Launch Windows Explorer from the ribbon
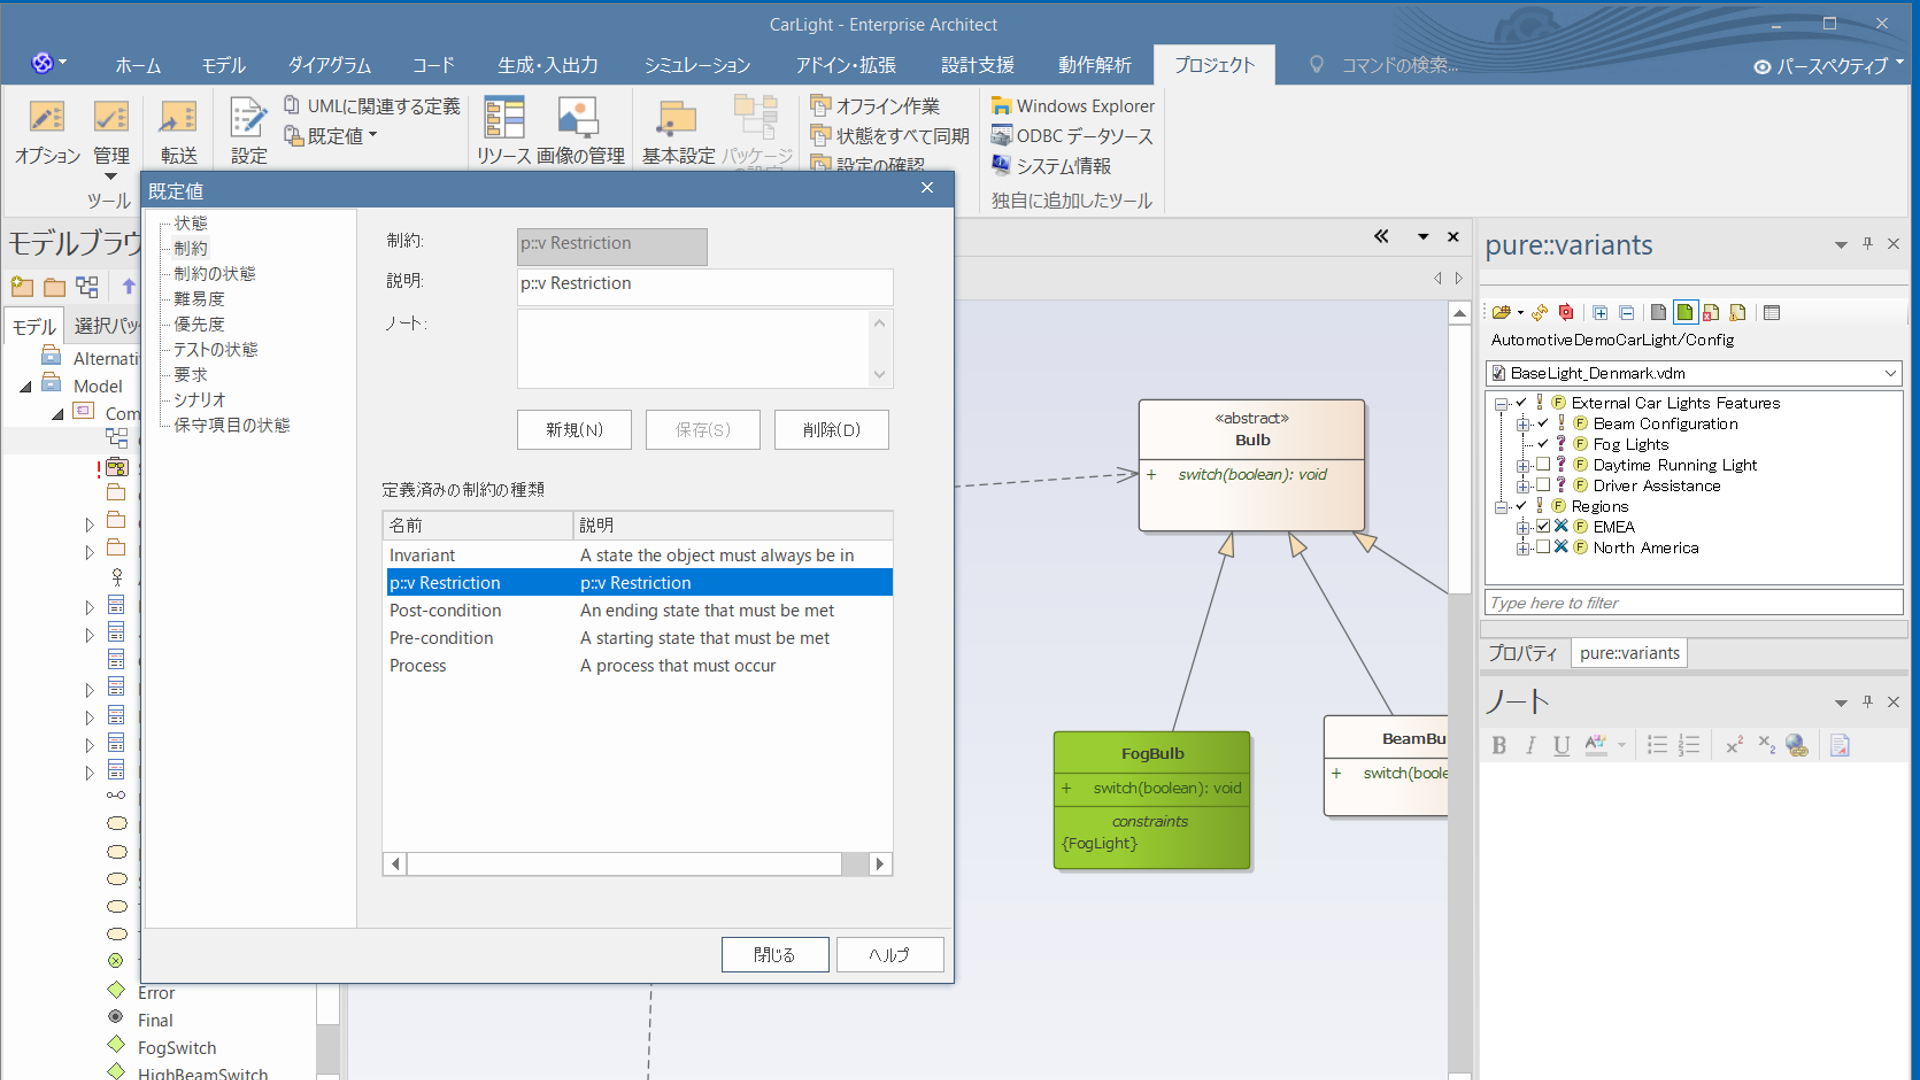The height and width of the screenshot is (1080, 1920). pyautogui.click(x=1073, y=106)
